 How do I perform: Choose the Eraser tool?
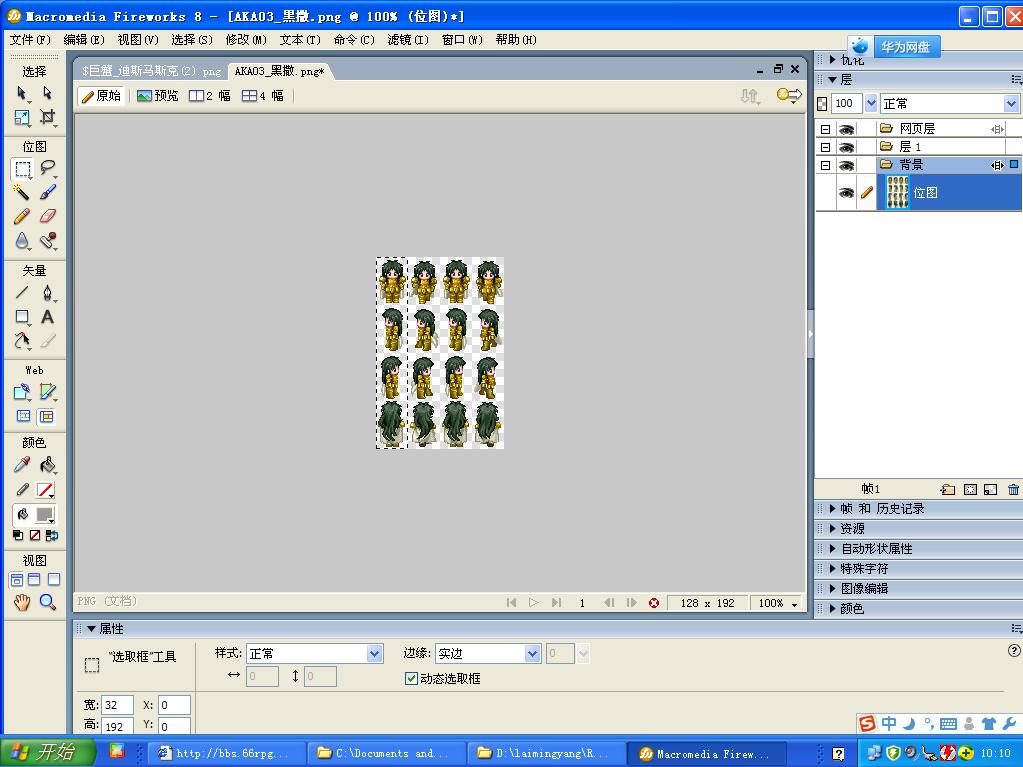[47, 216]
